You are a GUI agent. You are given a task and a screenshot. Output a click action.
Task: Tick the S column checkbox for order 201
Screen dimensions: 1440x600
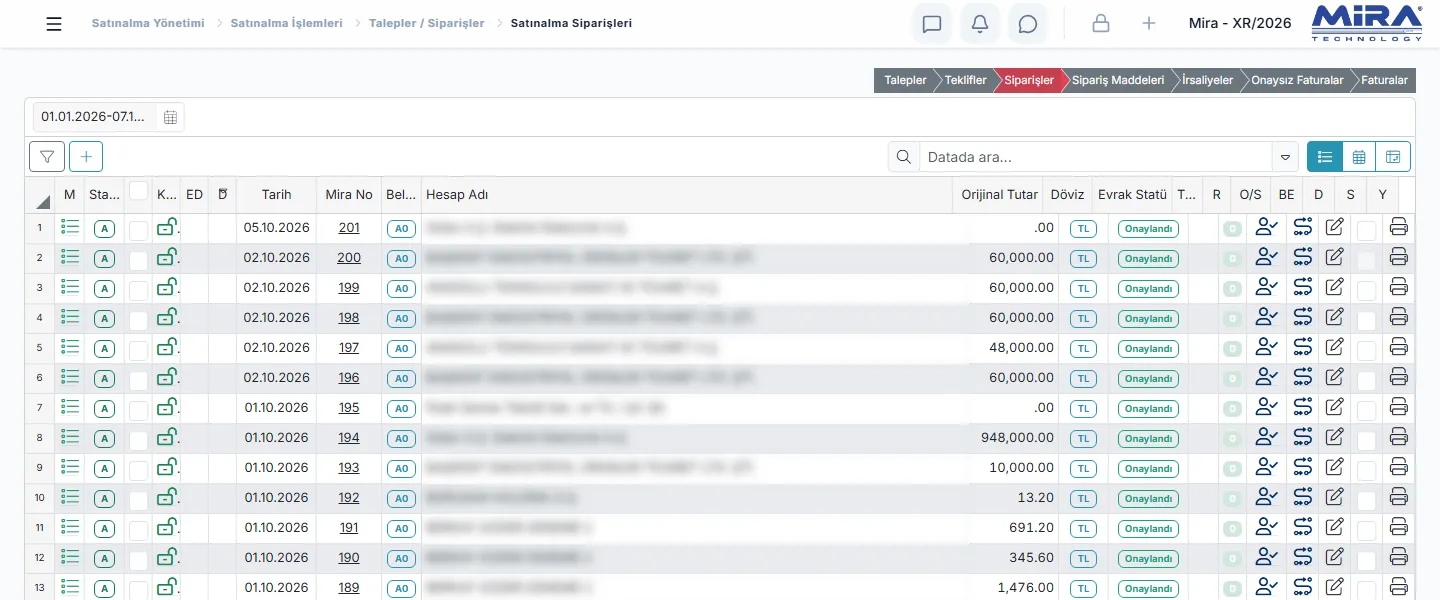(x=1366, y=230)
